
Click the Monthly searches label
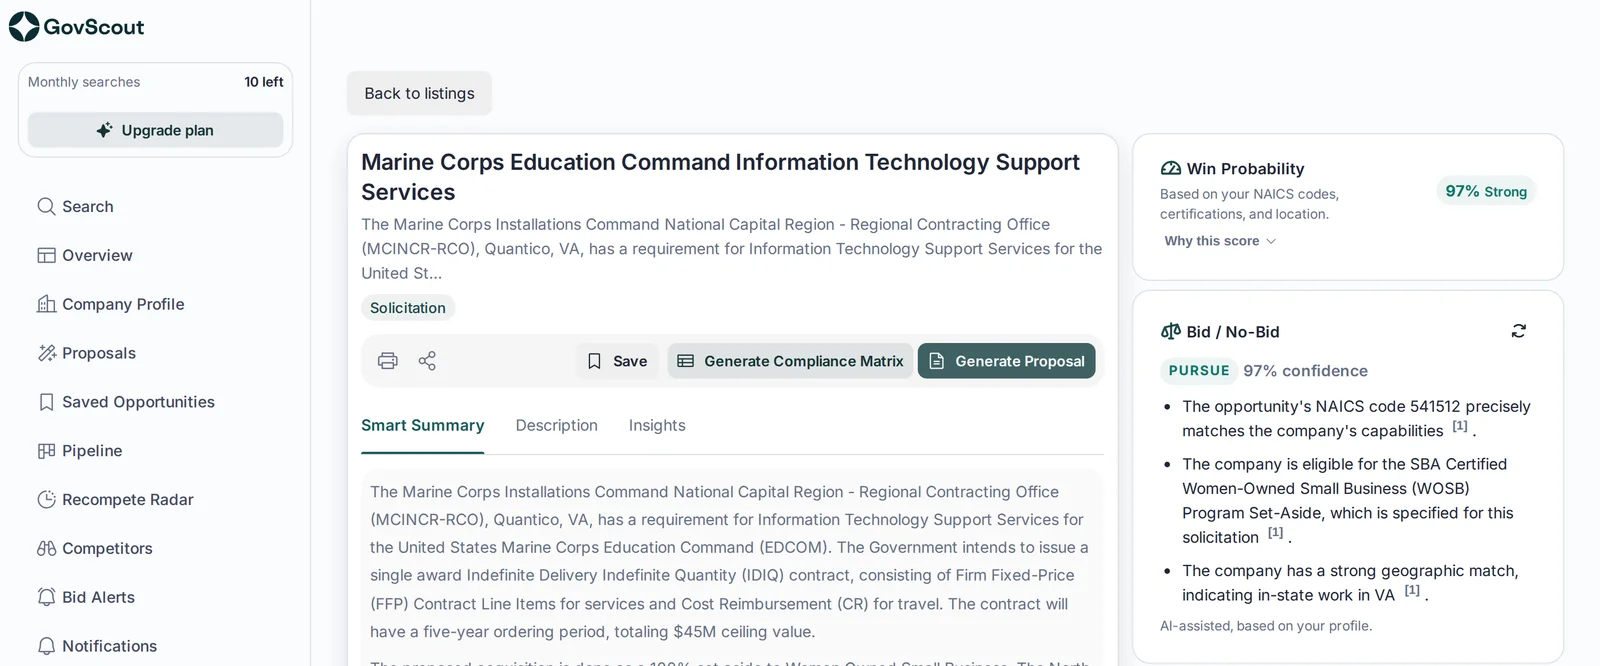pos(84,82)
